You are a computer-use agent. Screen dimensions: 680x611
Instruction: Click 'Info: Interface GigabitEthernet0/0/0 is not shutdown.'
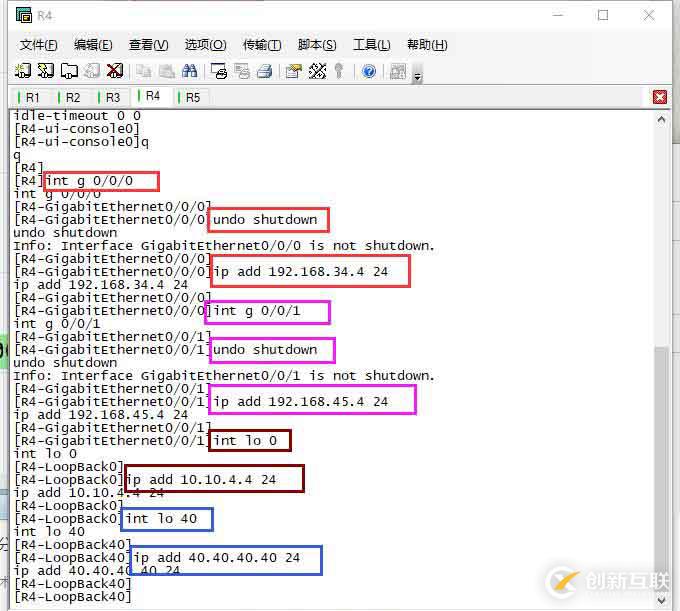tap(224, 246)
